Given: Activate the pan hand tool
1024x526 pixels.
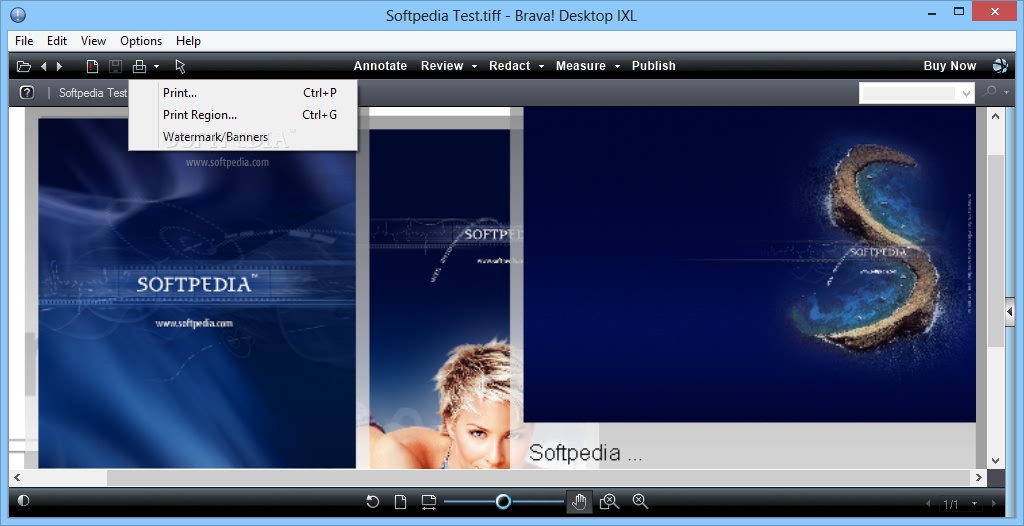Looking at the screenshot, I should (579, 502).
